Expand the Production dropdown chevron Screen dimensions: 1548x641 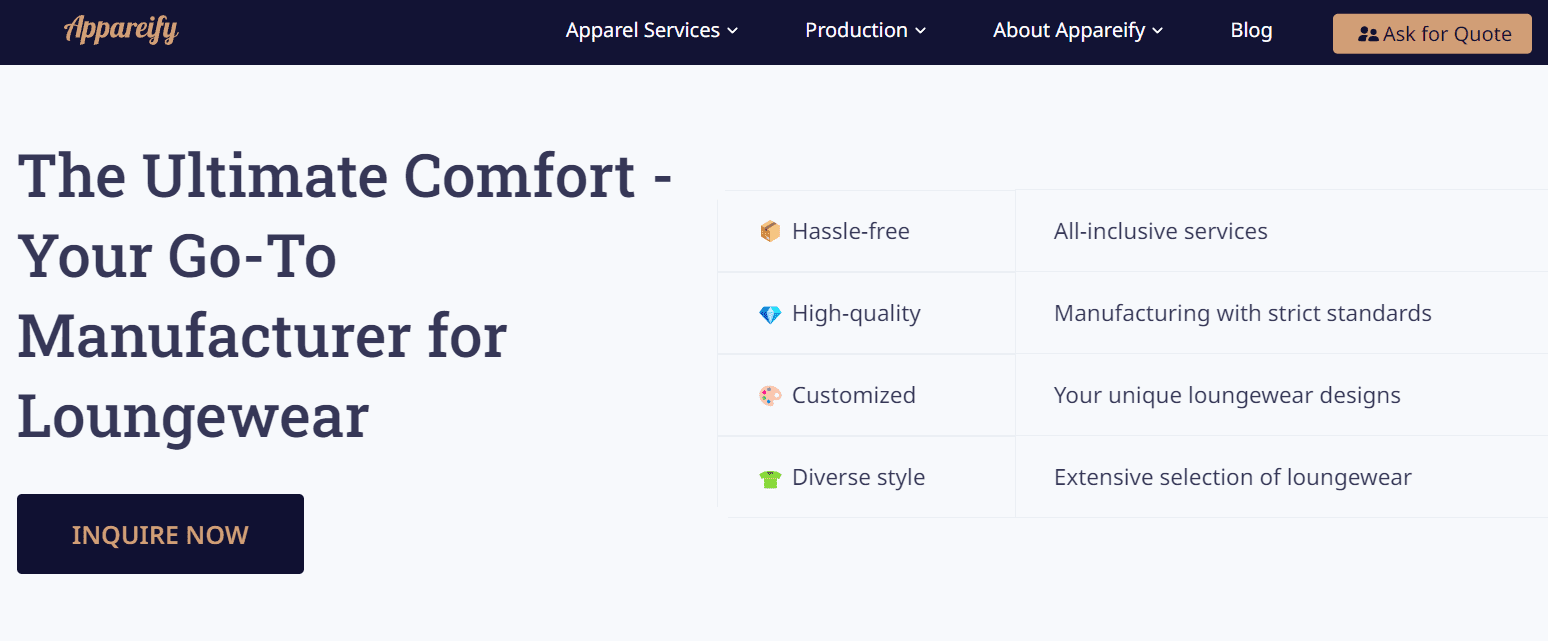(920, 31)
